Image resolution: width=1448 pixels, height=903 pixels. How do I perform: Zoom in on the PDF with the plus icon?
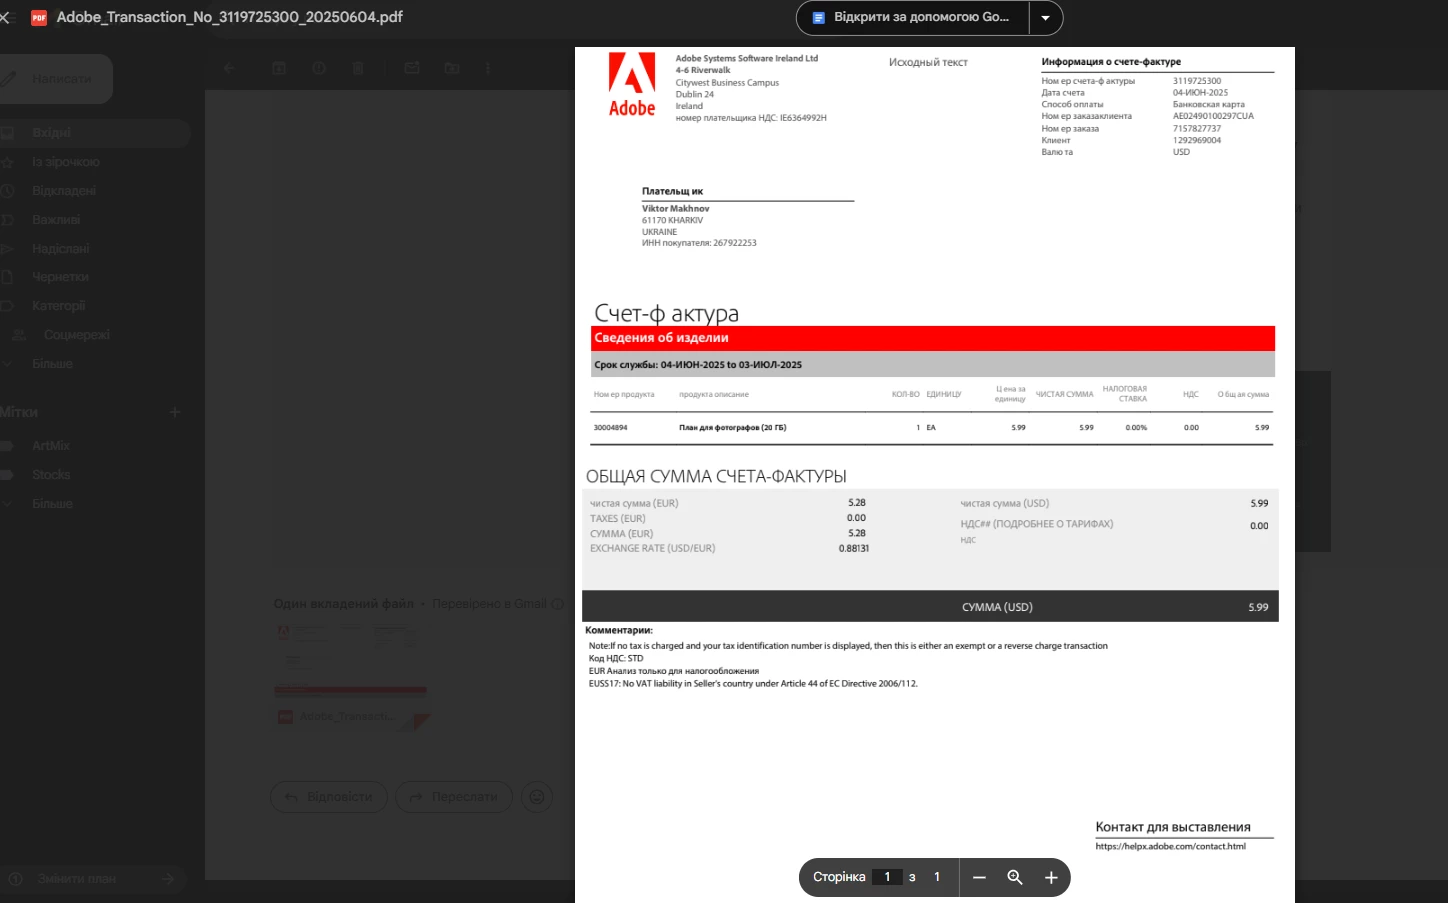[x=1051, y=877]
